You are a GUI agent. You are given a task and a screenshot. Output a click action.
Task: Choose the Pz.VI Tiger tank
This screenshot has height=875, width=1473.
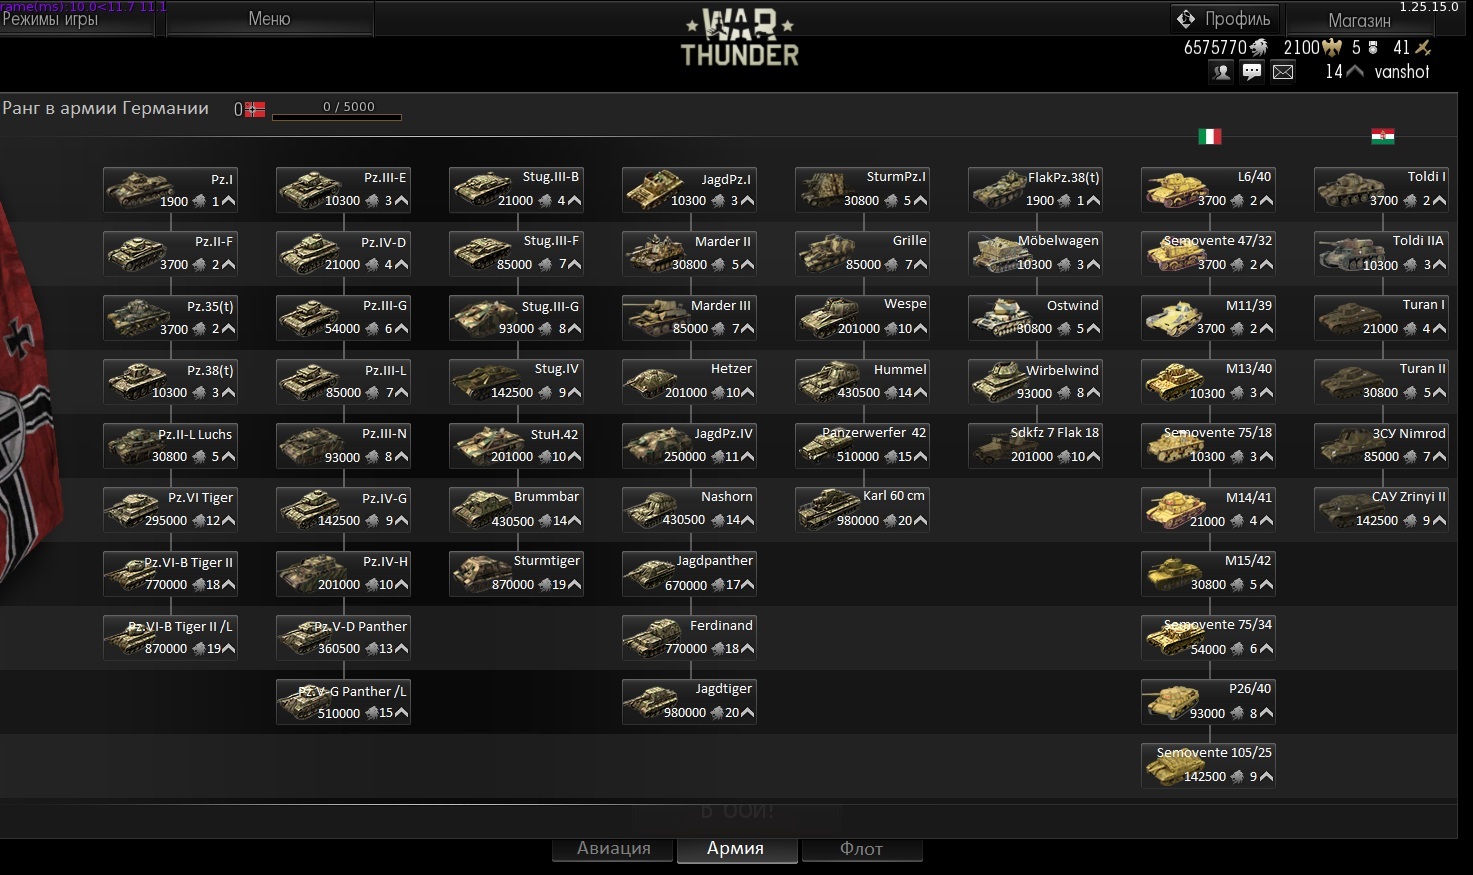[x=170, y=510]
